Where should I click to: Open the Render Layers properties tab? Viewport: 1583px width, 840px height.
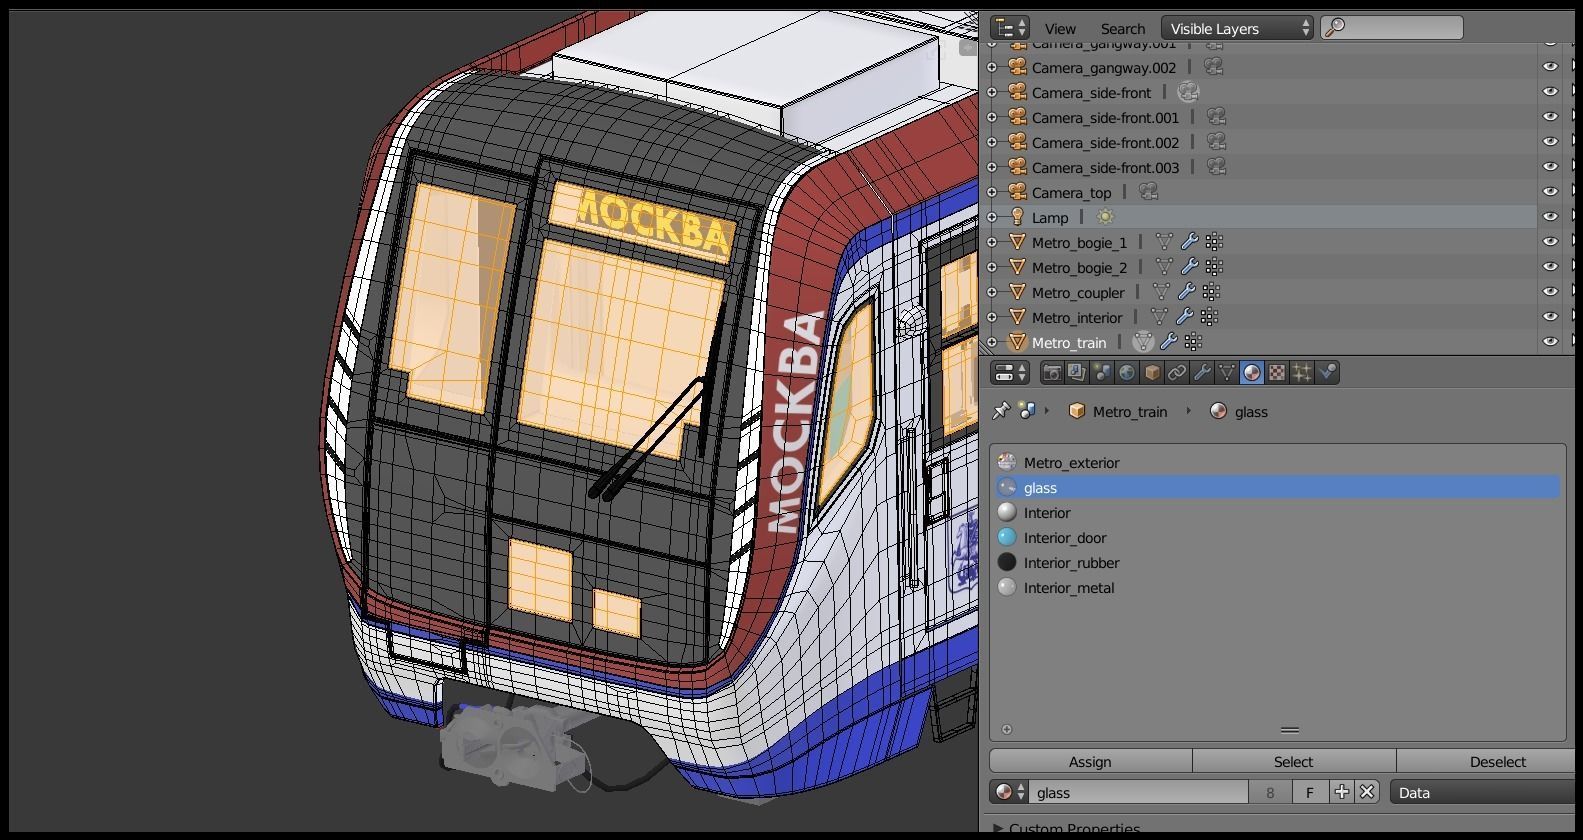[x=1077, y=373]
